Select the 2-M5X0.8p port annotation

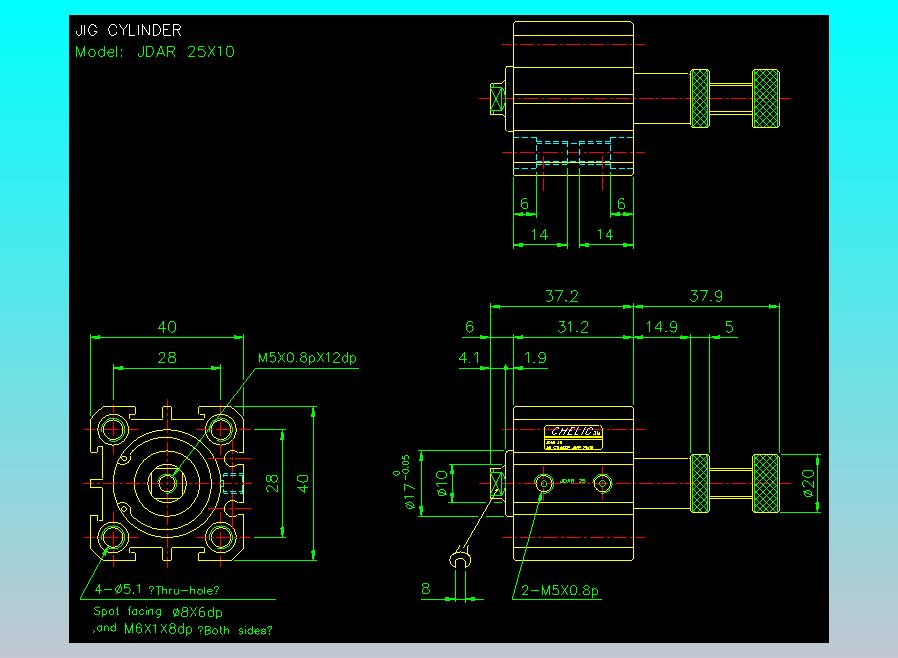(x=560, y=590)
